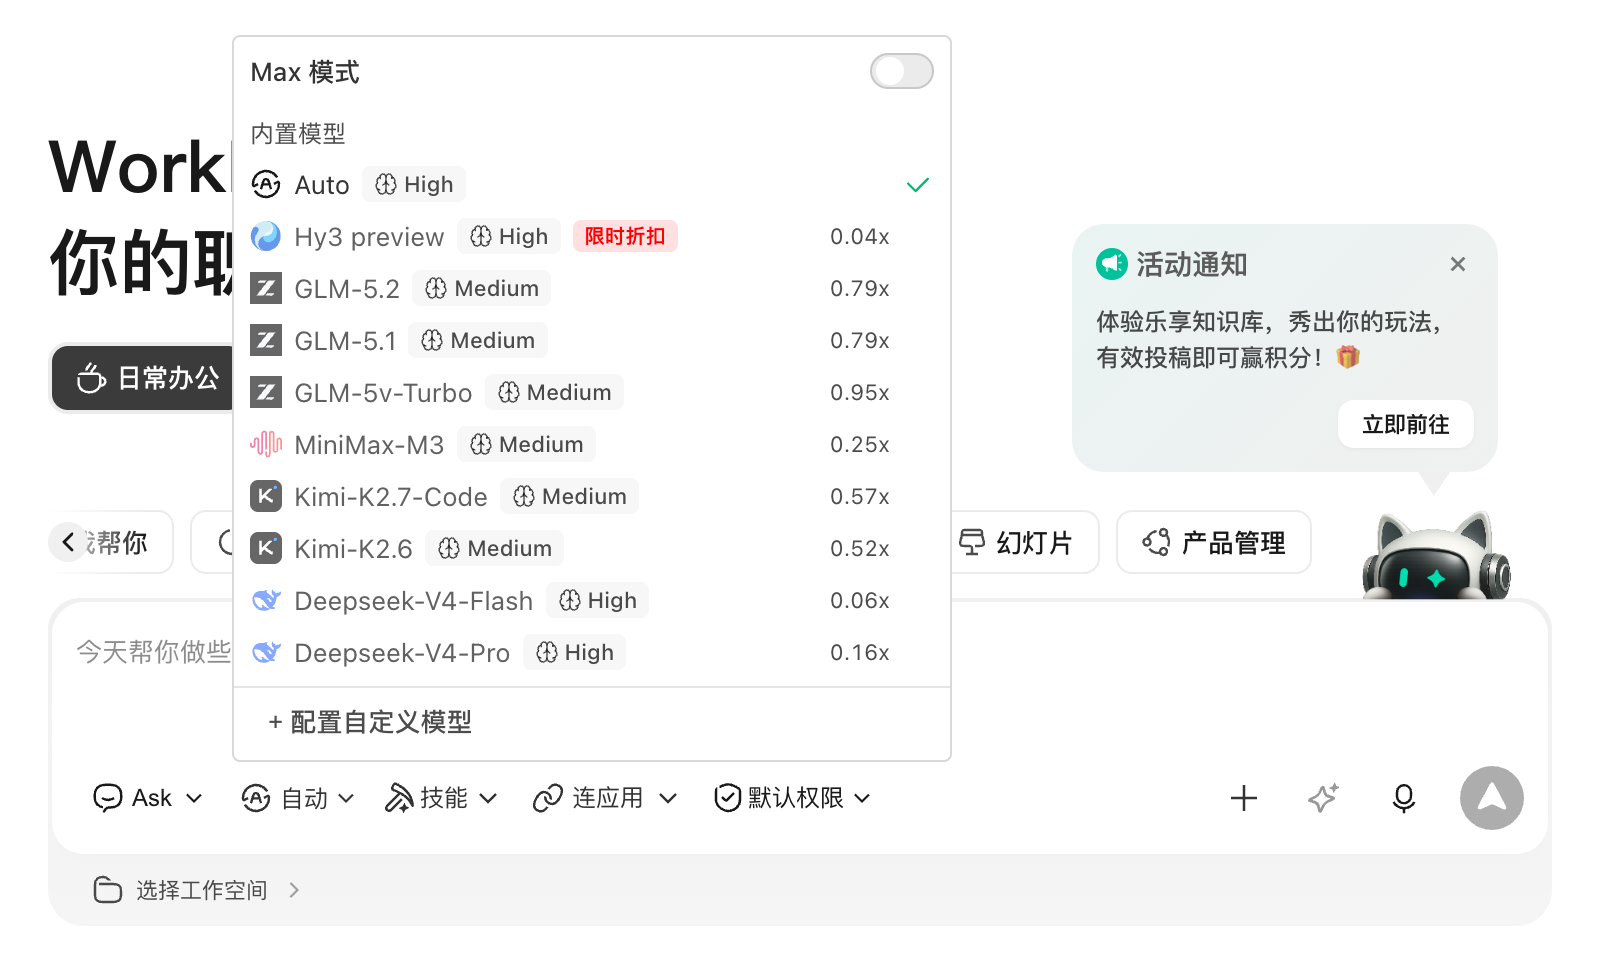The width and height of the screenshot is (1598, 954).
Task: Click the High badge on Deepseek-V4-Pro
Action: pyautogui.click(x=575, y=653)
